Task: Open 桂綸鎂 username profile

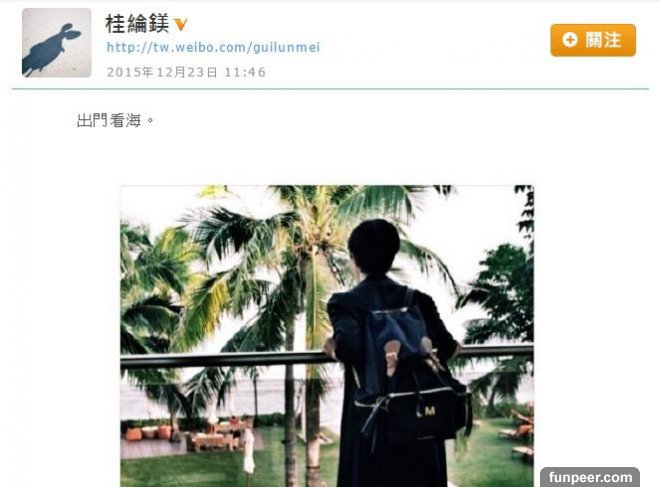Action: (137, 24)
